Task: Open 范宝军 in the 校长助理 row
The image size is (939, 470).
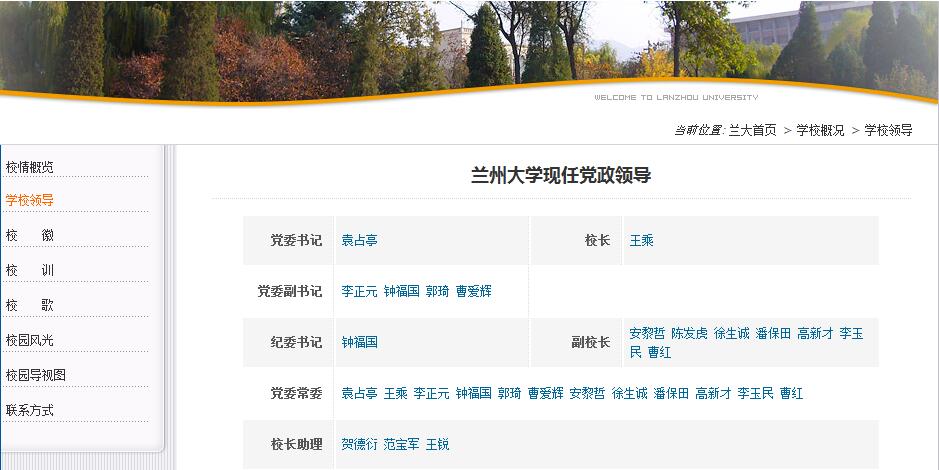Action: pyautogui.click(x=401, y=444)
